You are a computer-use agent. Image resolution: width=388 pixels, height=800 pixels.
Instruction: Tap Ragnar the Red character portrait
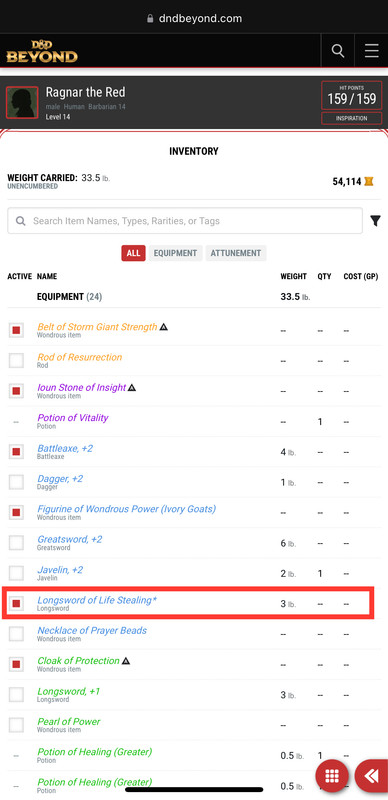[22, 103]
